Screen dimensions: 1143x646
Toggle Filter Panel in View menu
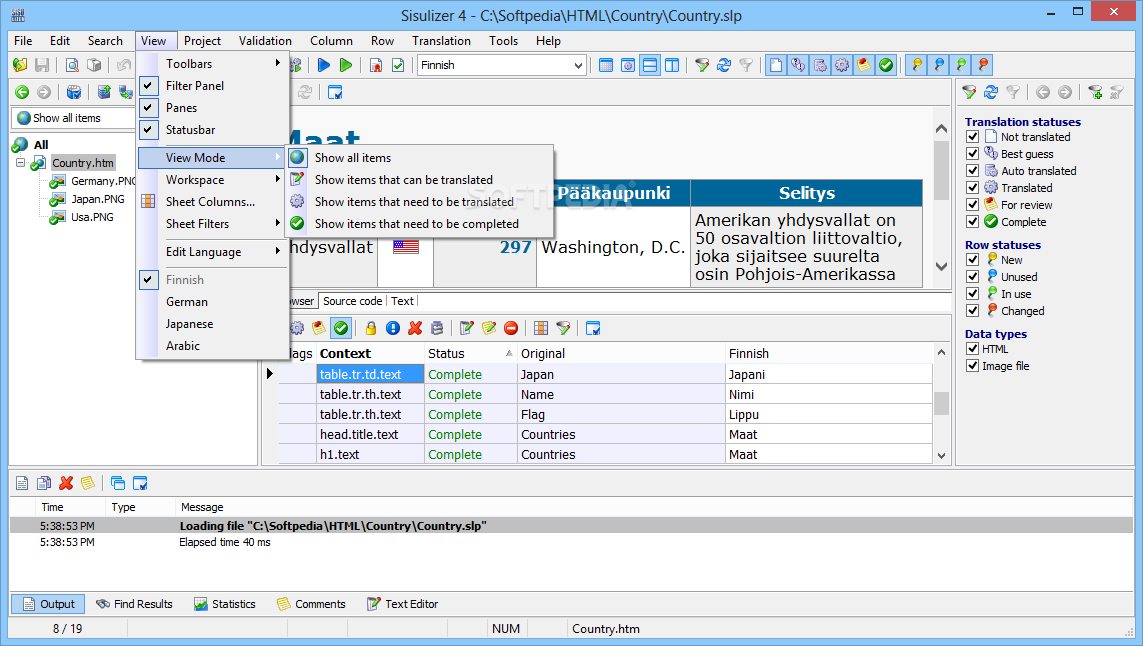(211, 85)
